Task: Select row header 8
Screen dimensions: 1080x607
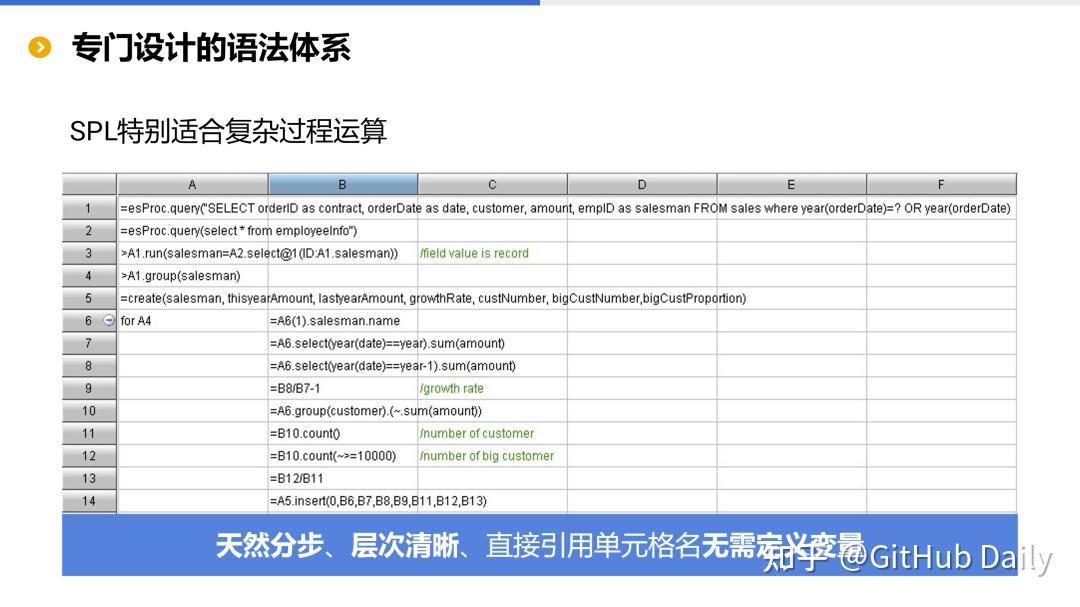Action: coord(89,366)
